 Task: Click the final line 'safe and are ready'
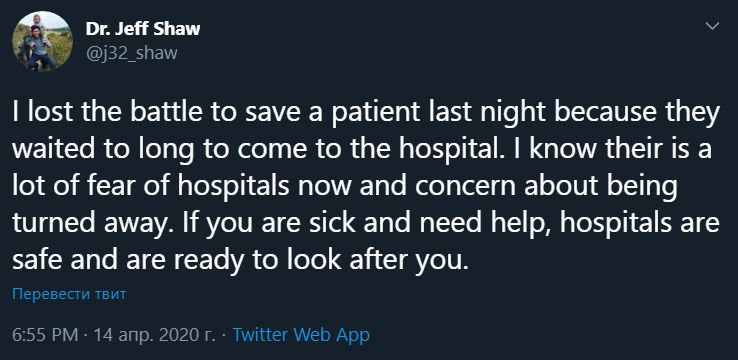pos(241,259)
